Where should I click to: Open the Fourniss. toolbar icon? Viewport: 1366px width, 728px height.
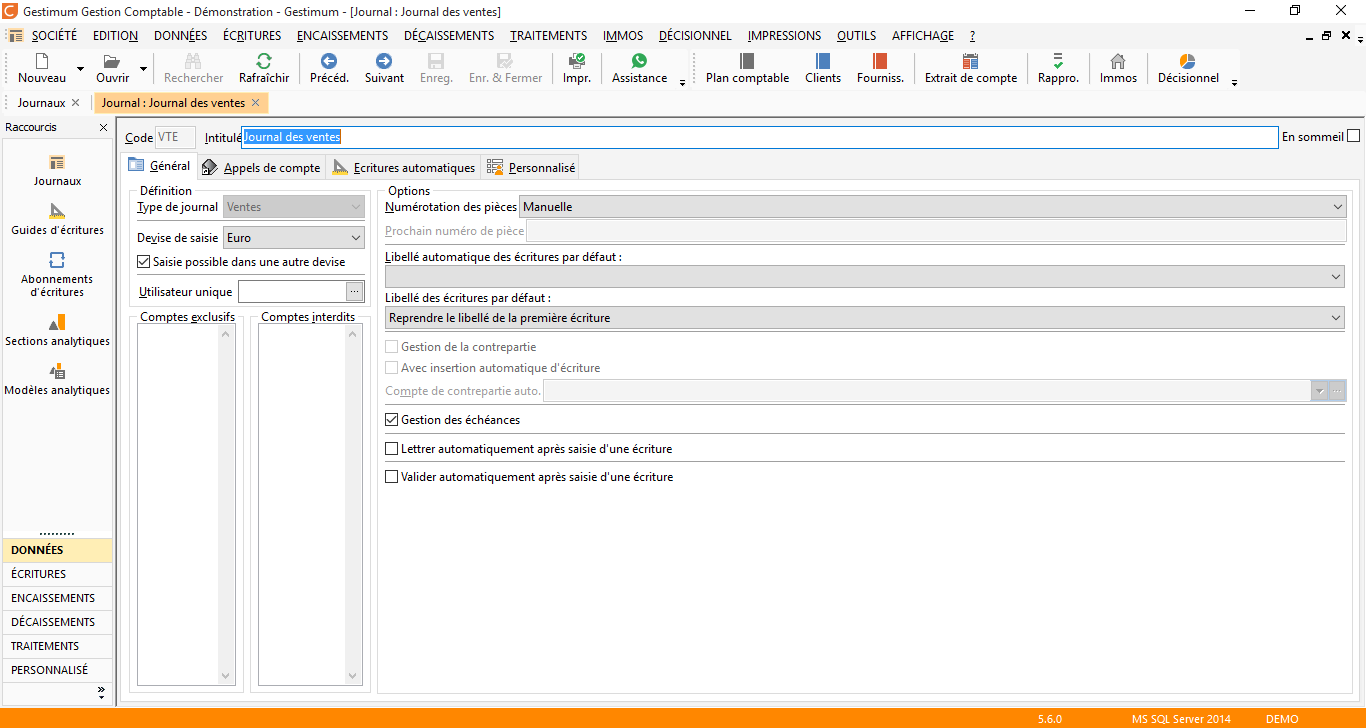(880, 61)
